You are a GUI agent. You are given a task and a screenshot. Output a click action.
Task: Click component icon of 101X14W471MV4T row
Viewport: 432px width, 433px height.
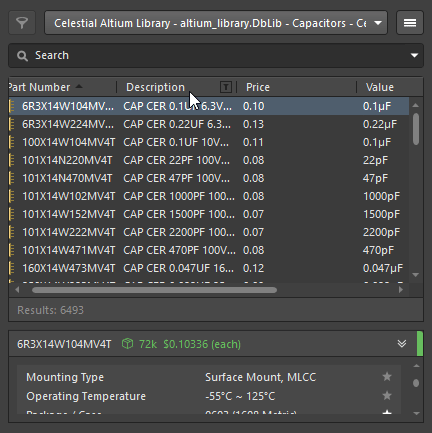tap(12, 250)
